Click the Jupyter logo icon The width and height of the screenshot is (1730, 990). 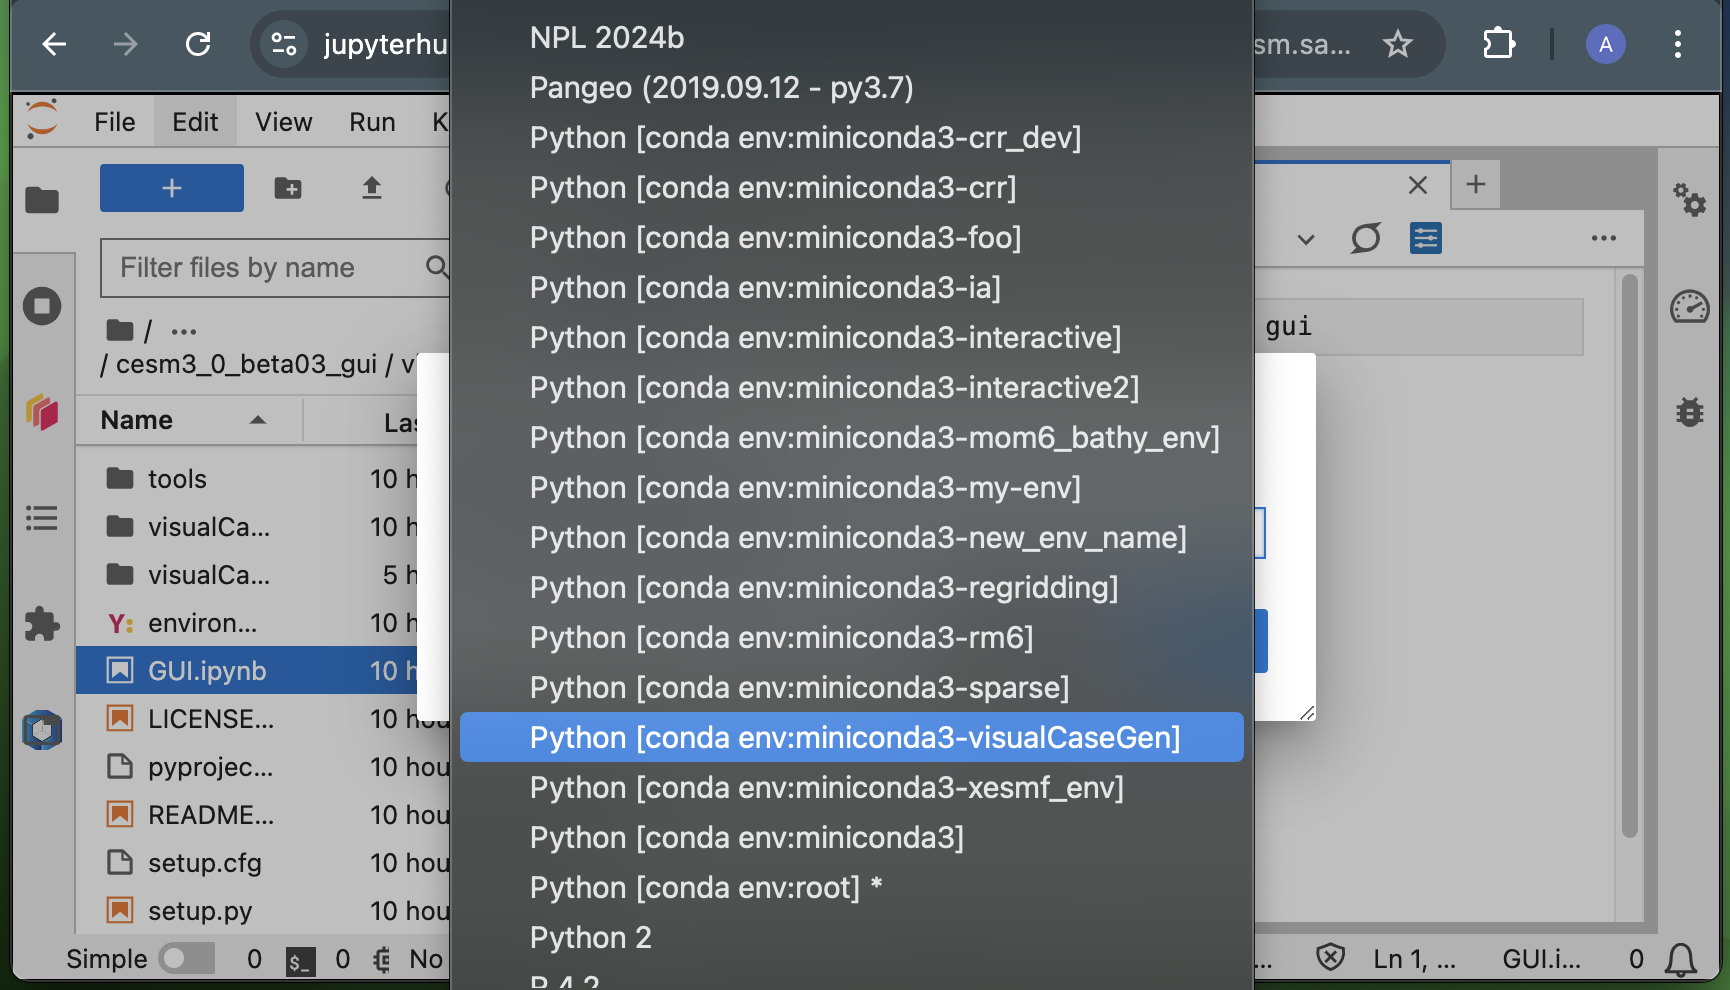(x=42, y=120)
